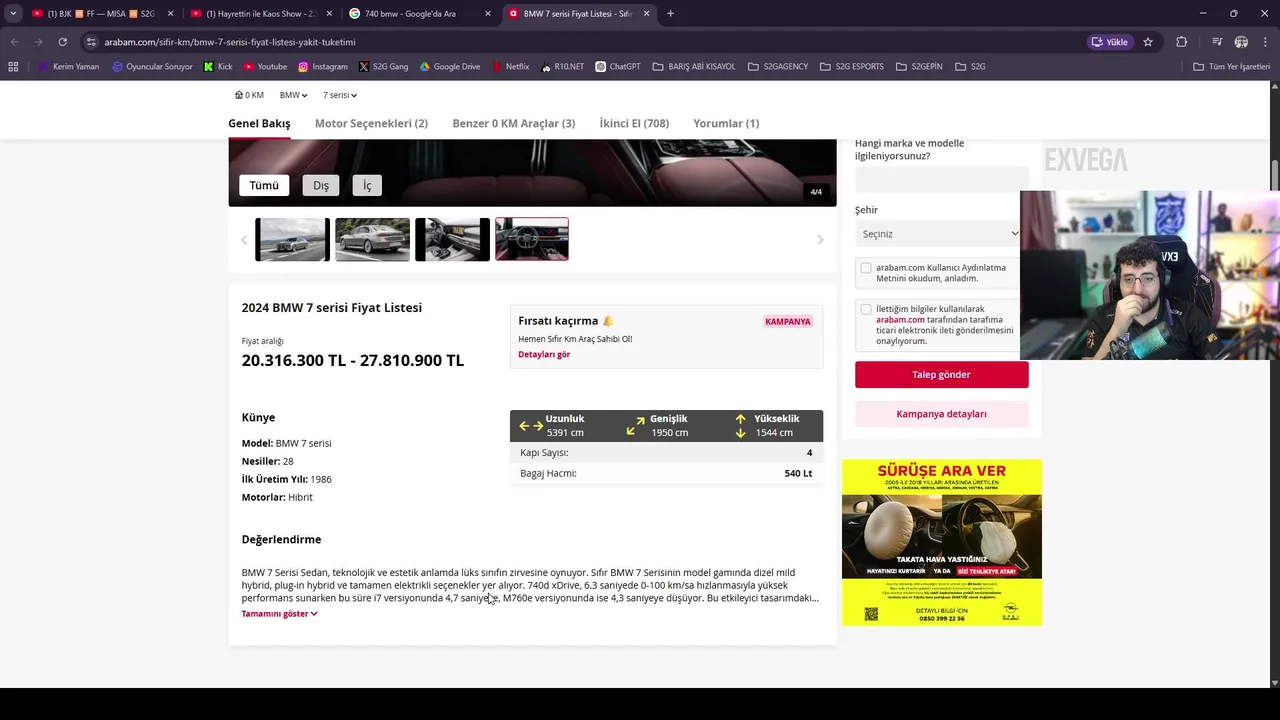
Task: Switch to Benzer 0 KM Araçlar (3) tab
Action: [x=513, y=123]
